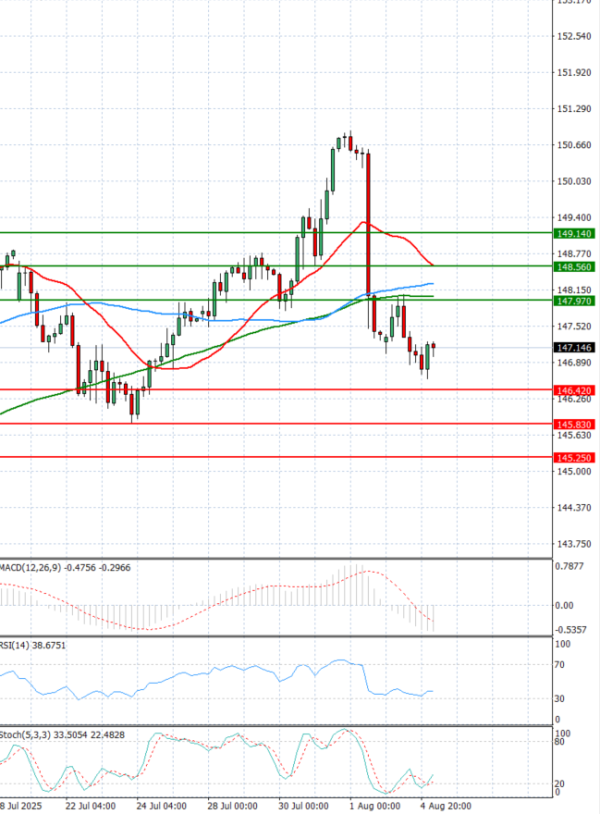The width and height of the screenshot is (600, 814).
Task: Click the 150.660 price axis value
Action: point(574,145)
